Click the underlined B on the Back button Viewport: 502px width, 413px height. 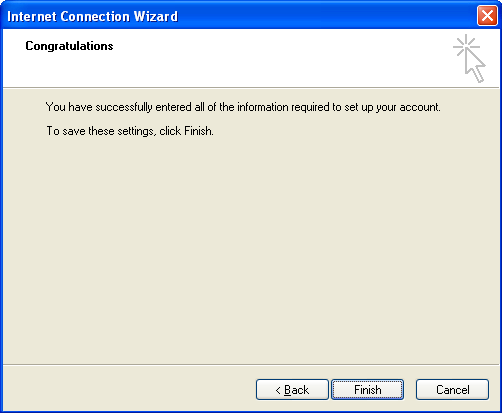click(288, 390)
